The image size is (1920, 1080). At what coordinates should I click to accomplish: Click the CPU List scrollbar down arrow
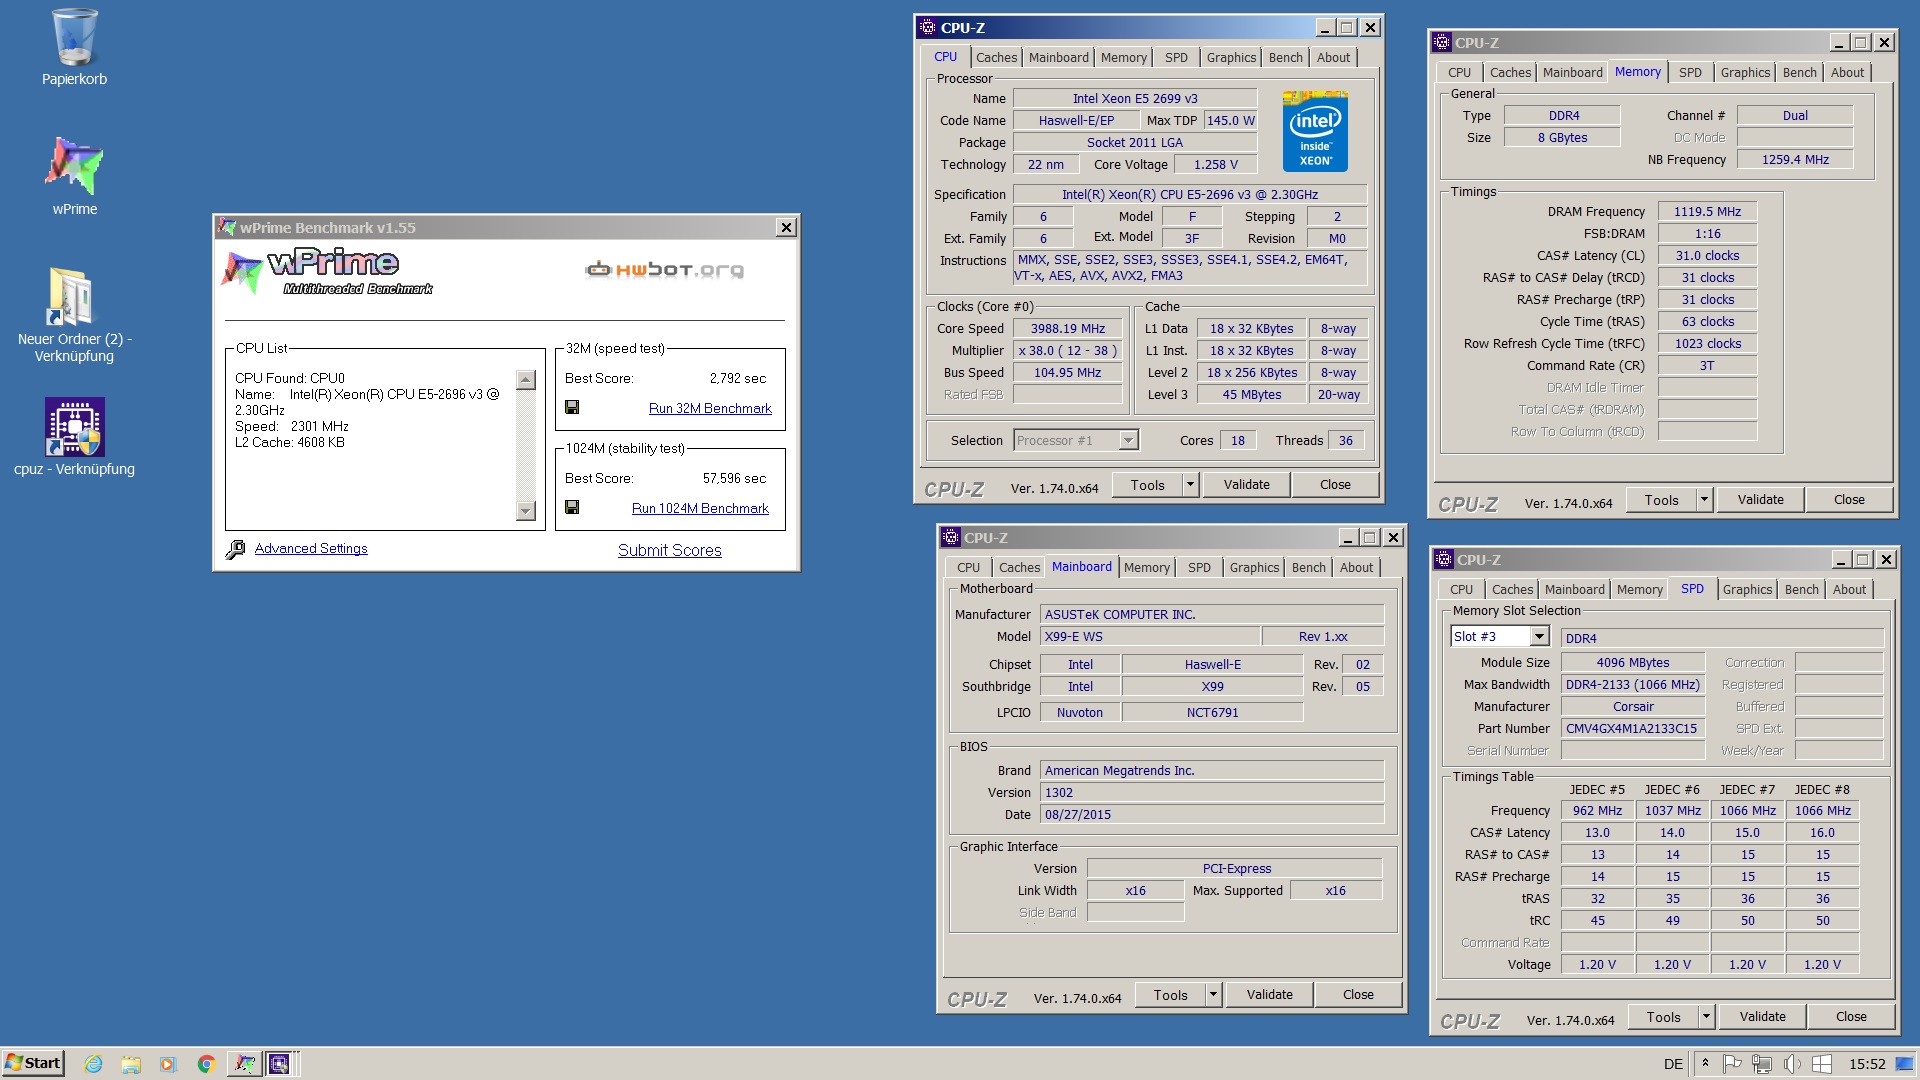[526, 511]
